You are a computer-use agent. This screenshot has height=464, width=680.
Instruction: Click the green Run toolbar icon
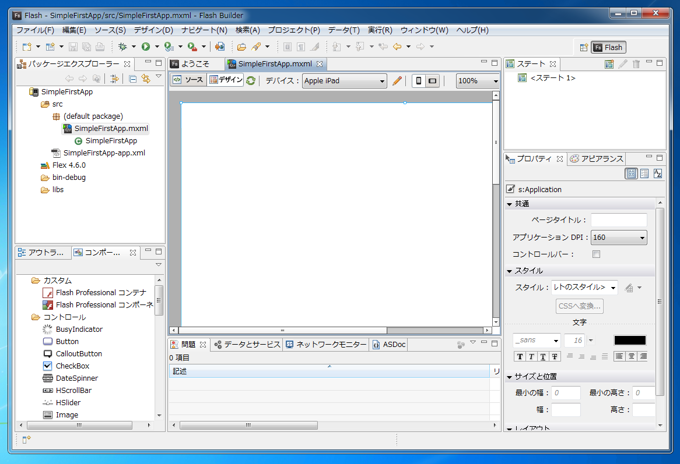pyautogui.click(x=146, y=46)
